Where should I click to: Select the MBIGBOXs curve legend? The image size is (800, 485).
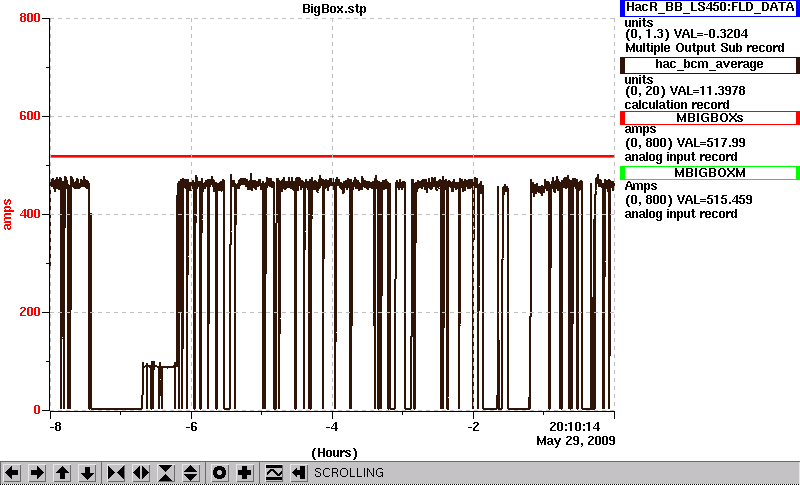pos(710,118)
